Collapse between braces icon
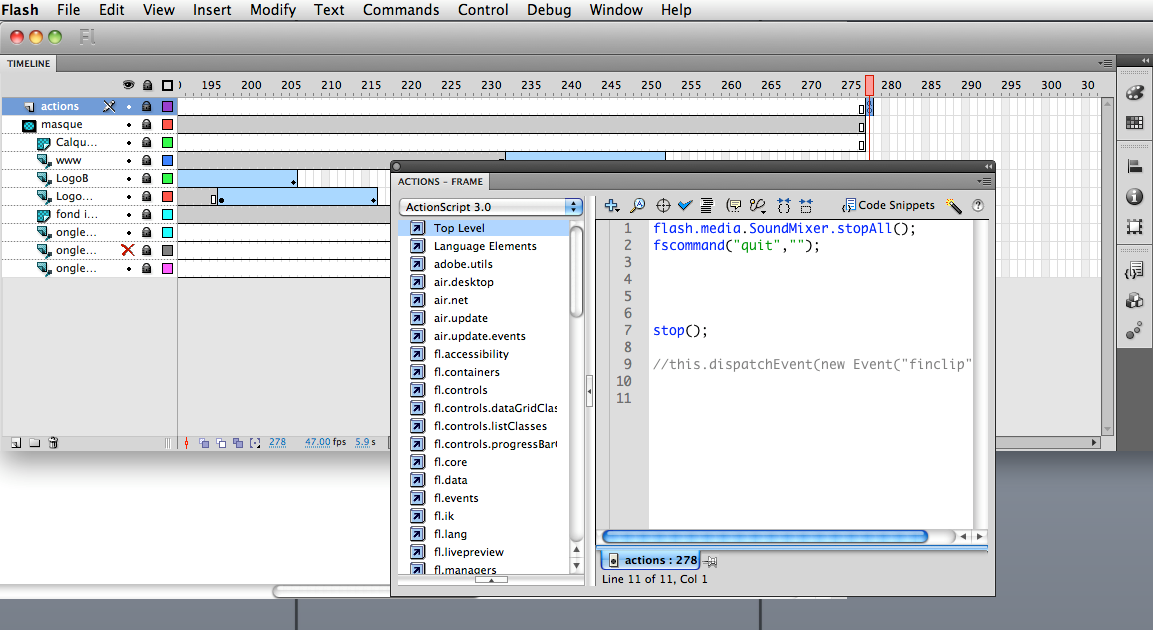Image resolution: width=1153 pixels, height=630 pixels. [784, 205]
